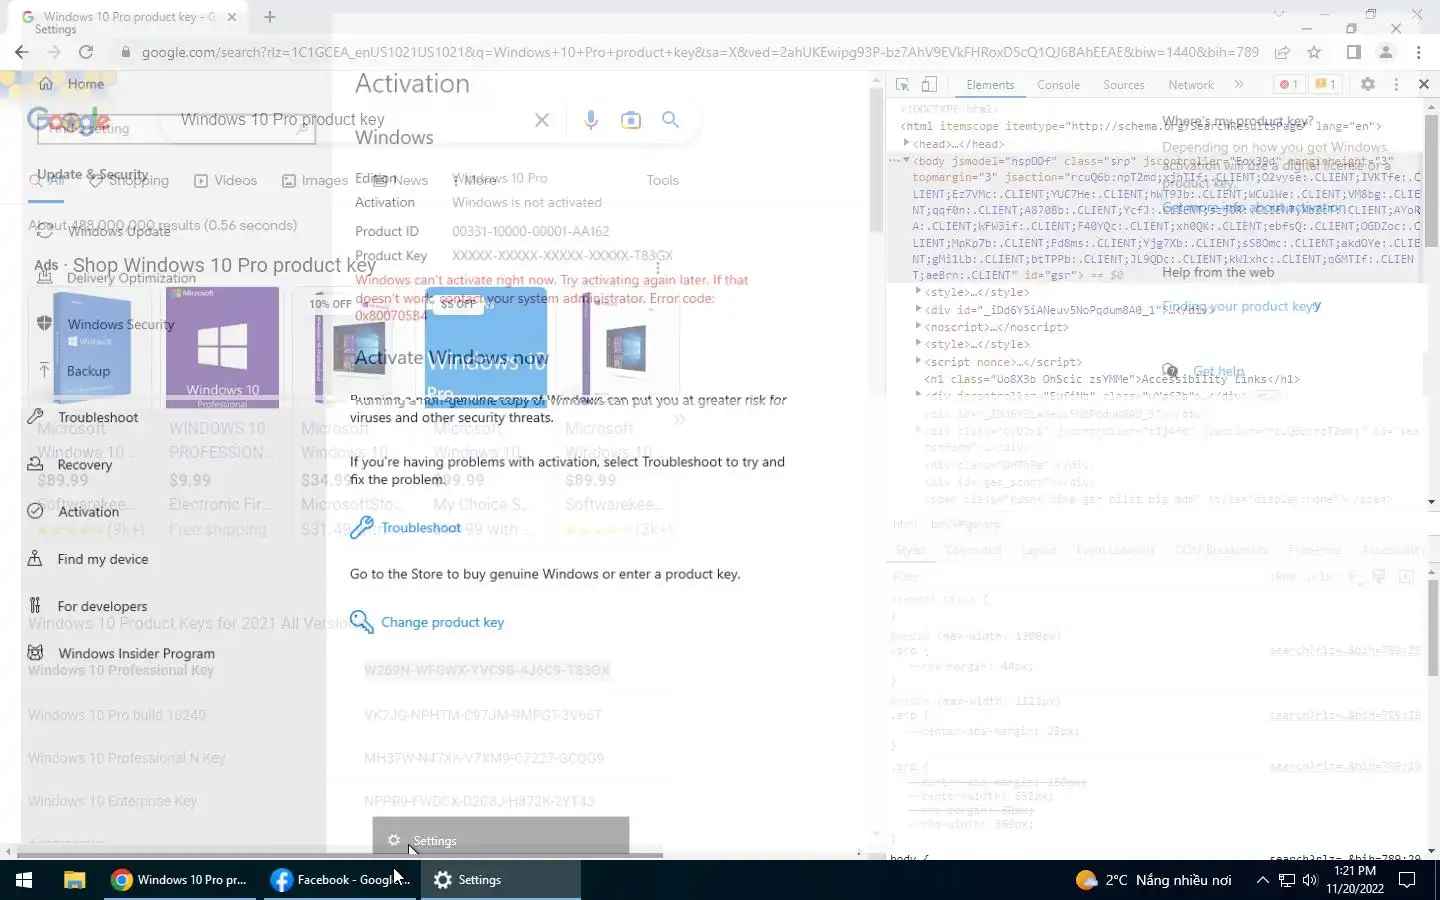Open the Chrome three-dot menu

pyautogui.click(x=1418, y=52)
